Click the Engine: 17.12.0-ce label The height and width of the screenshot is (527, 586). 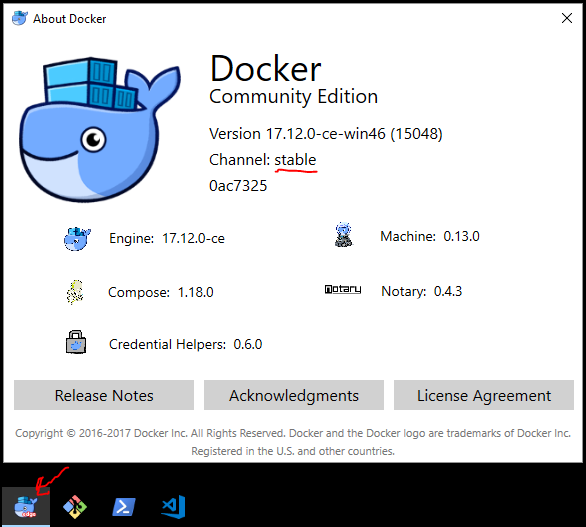pyautogui.click(x=167, y=238)
